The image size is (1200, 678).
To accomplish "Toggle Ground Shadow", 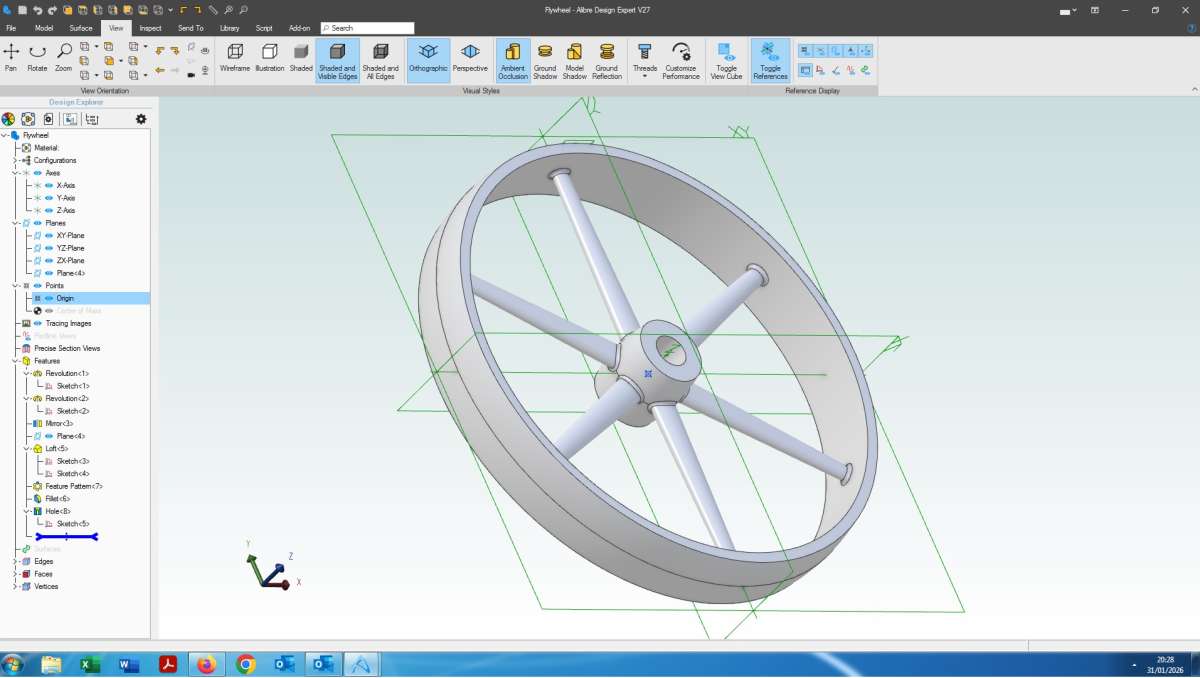I will (x=545, y=60).
